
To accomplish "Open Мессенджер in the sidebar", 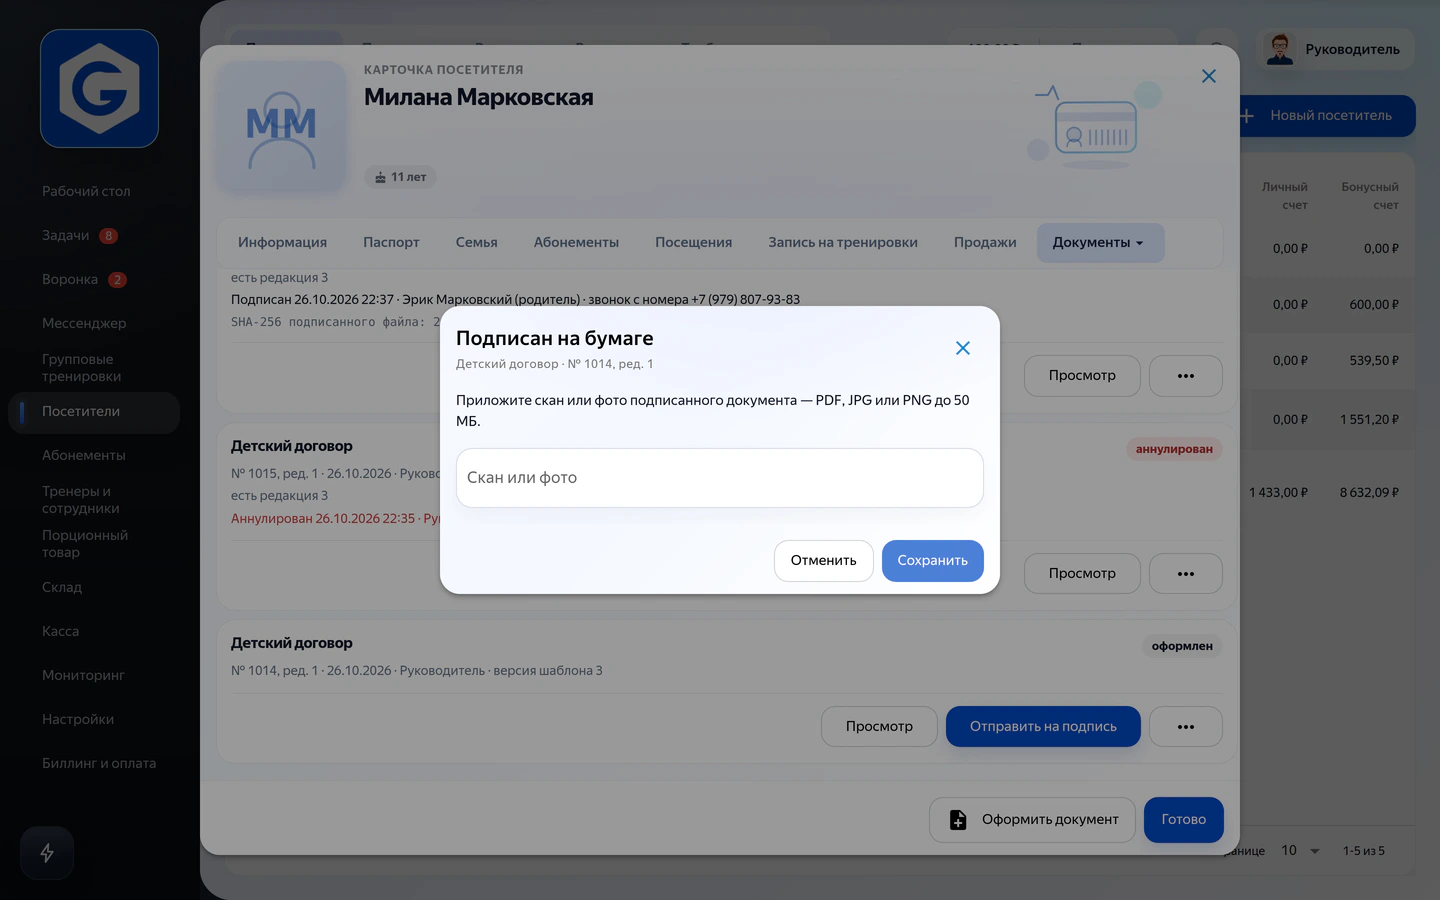I will pyautogui.click(x=84, y=324).
